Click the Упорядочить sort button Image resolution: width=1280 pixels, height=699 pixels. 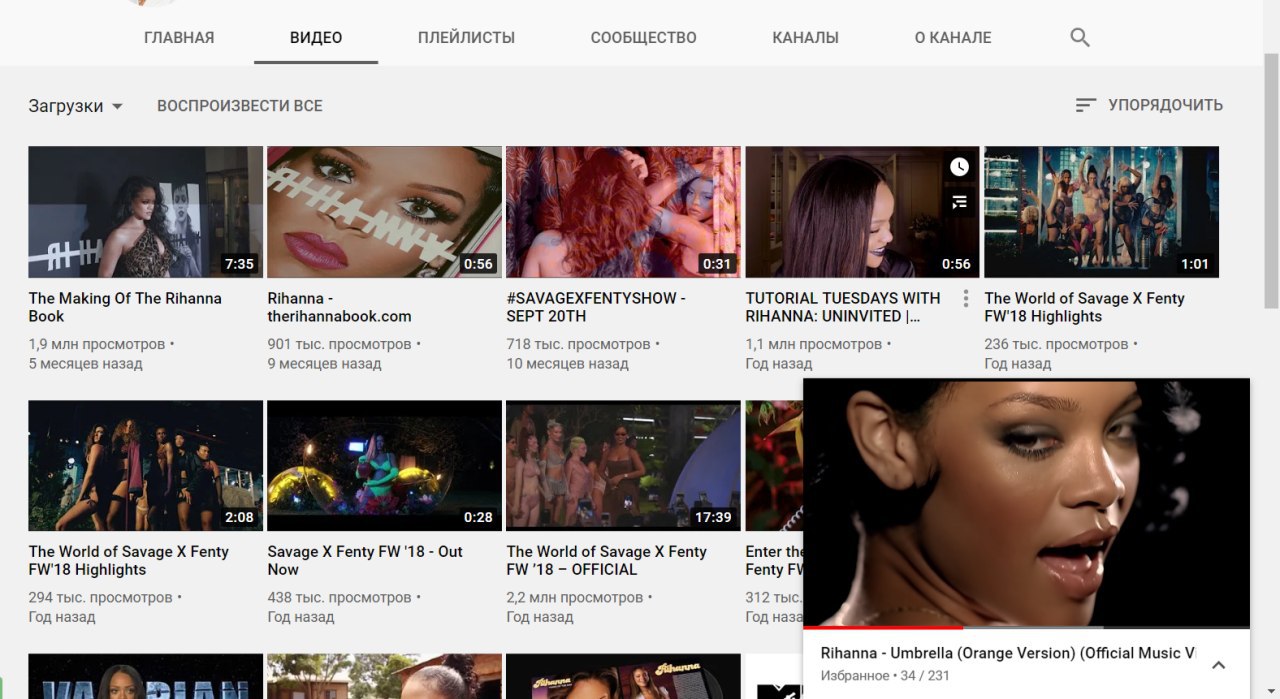pos(1149,105)
